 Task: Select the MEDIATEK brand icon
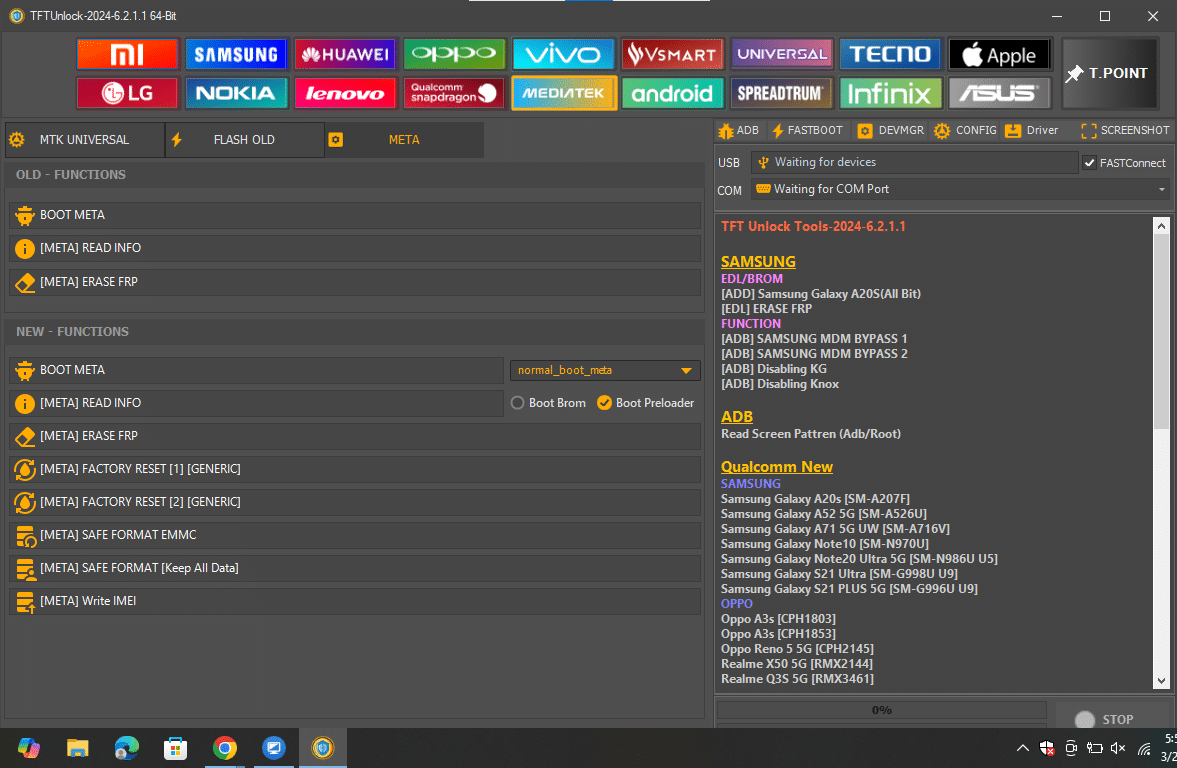tap(563, 93)
